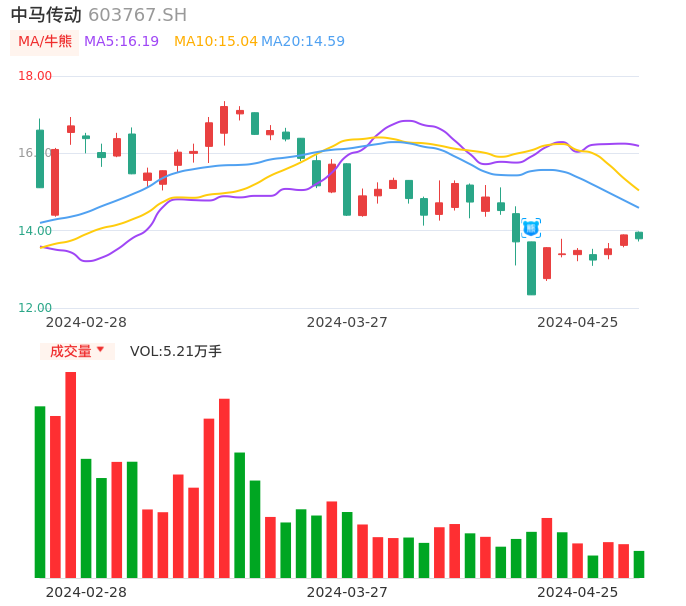686x606 pixels.
Task: Select the MA/牛熊 indicator button
Action: tap(45, 42)
